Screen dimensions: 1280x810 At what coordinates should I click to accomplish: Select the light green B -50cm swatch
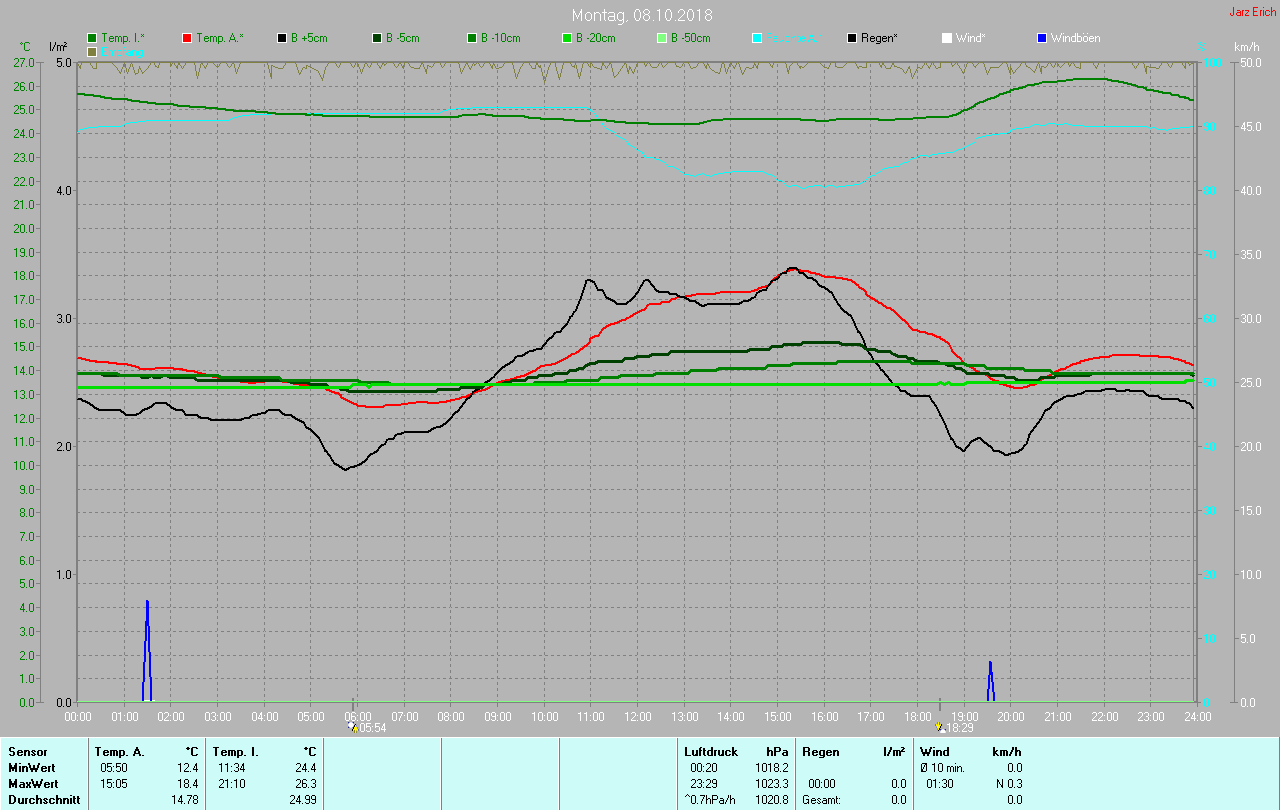tap(661, 38)
